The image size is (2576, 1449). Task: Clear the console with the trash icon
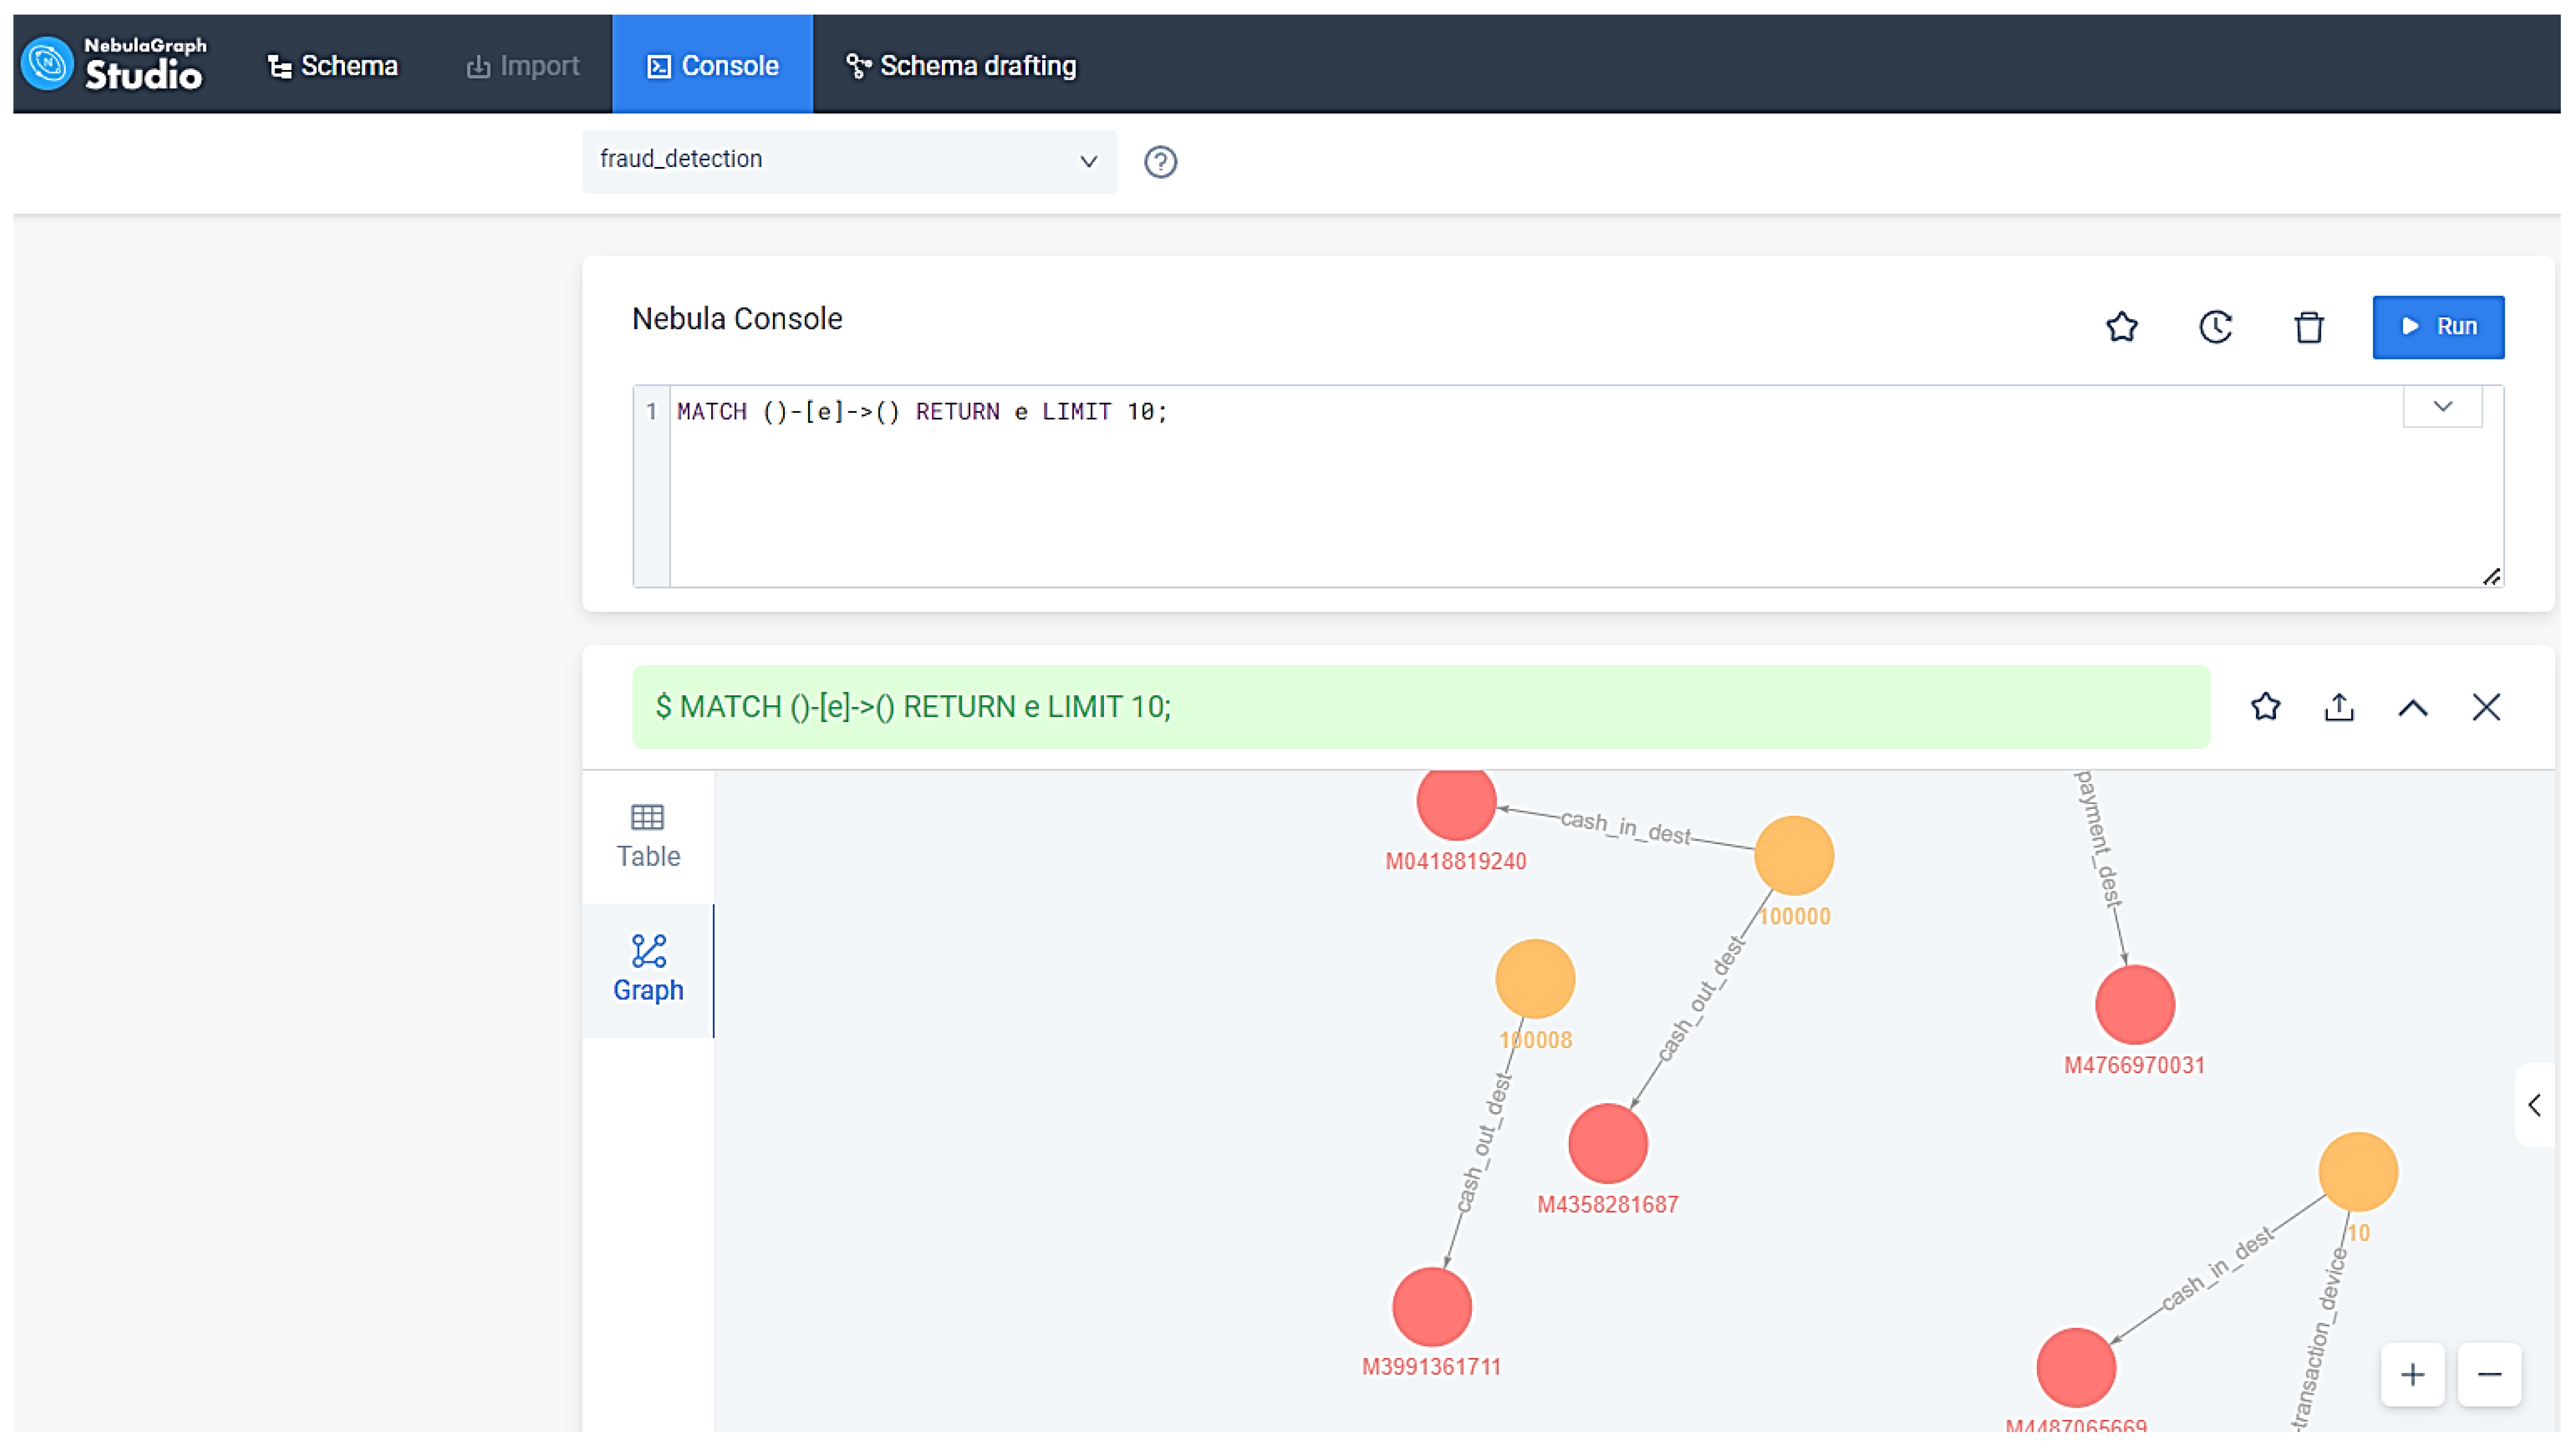click(2308, 327)
